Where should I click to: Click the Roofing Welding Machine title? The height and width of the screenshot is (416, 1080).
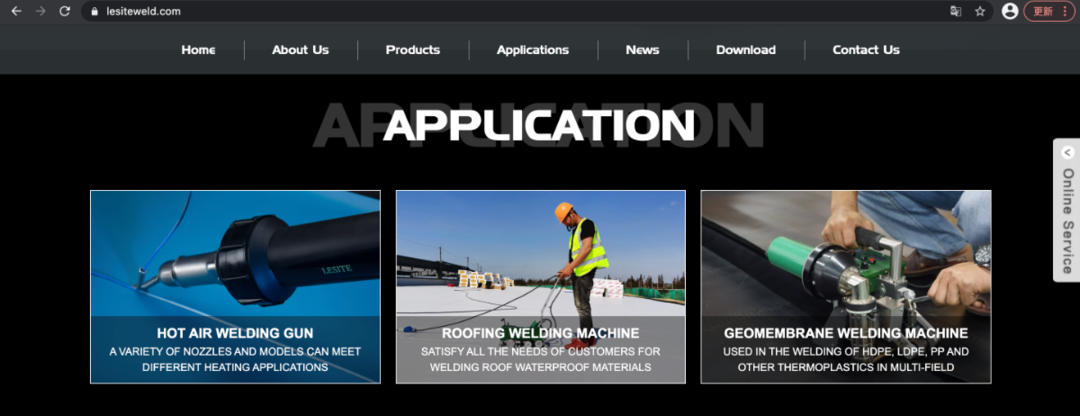click(540, 333)
